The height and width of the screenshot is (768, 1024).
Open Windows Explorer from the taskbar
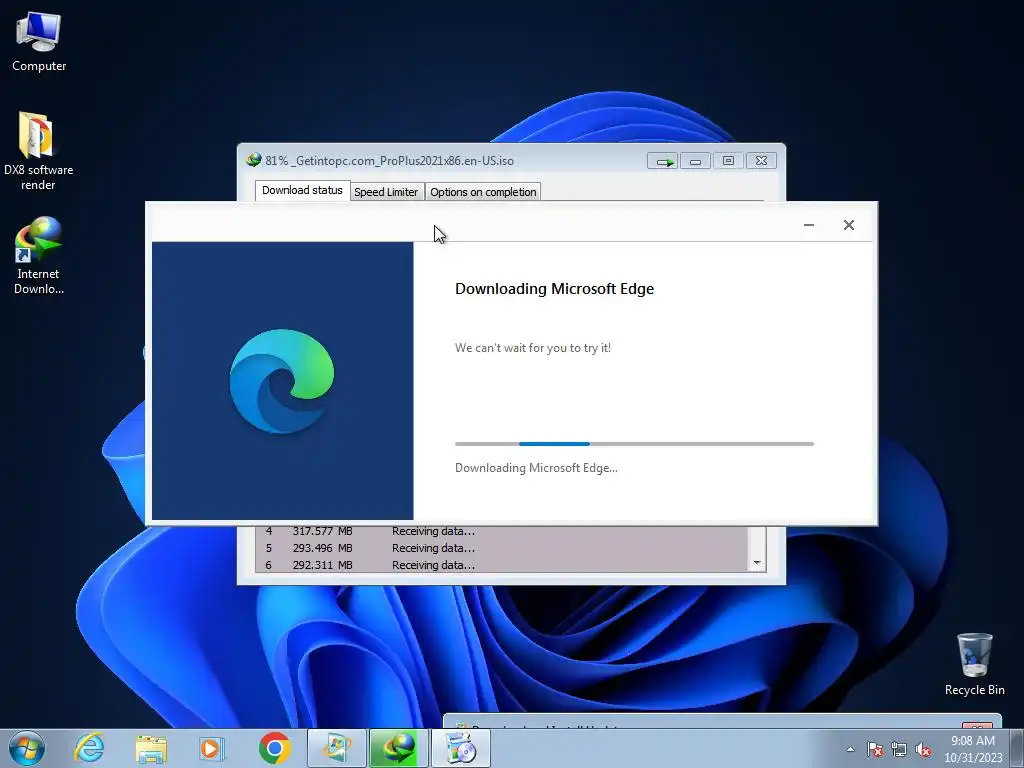pyautogui.click(x=151, y=748)
